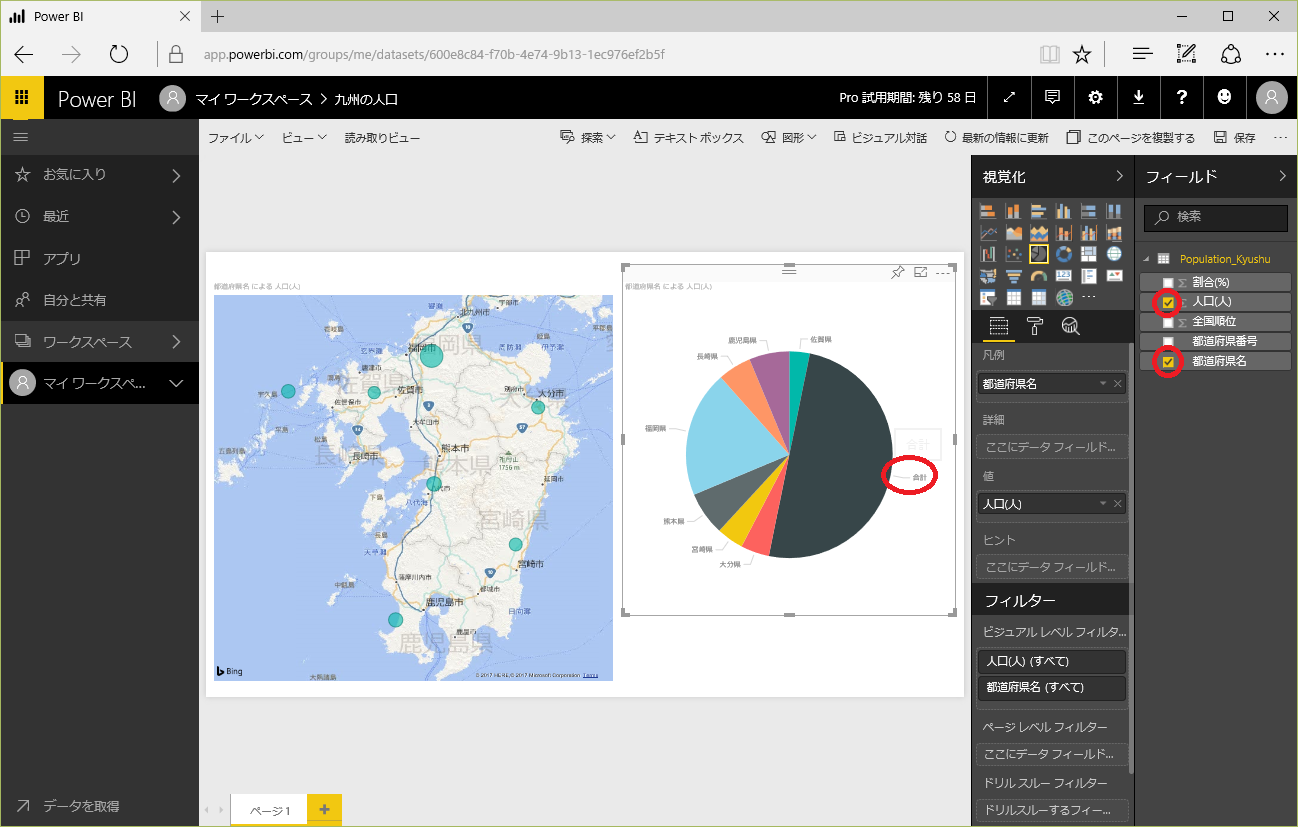
Task: Uncheck the 人口(人) field checkbox
Action: 1168,302
